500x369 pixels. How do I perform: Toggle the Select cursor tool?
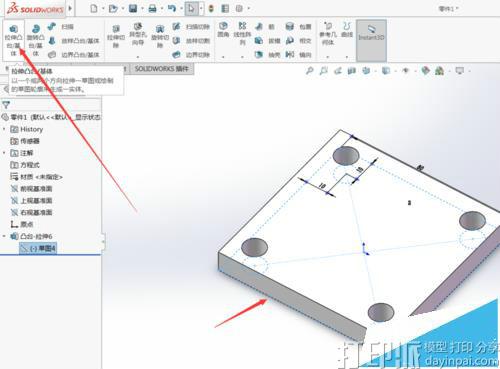coord(191,8)
